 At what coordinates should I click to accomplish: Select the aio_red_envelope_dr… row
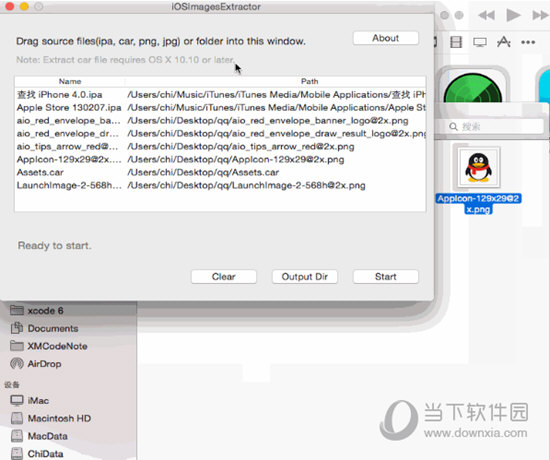[x=220, y=134]
